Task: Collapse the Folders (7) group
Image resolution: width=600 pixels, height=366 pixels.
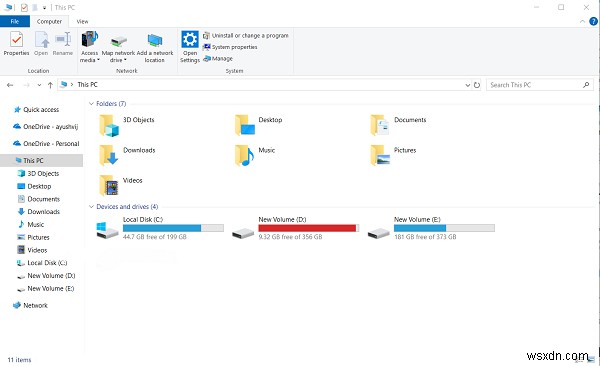Action: click(91, 104)
